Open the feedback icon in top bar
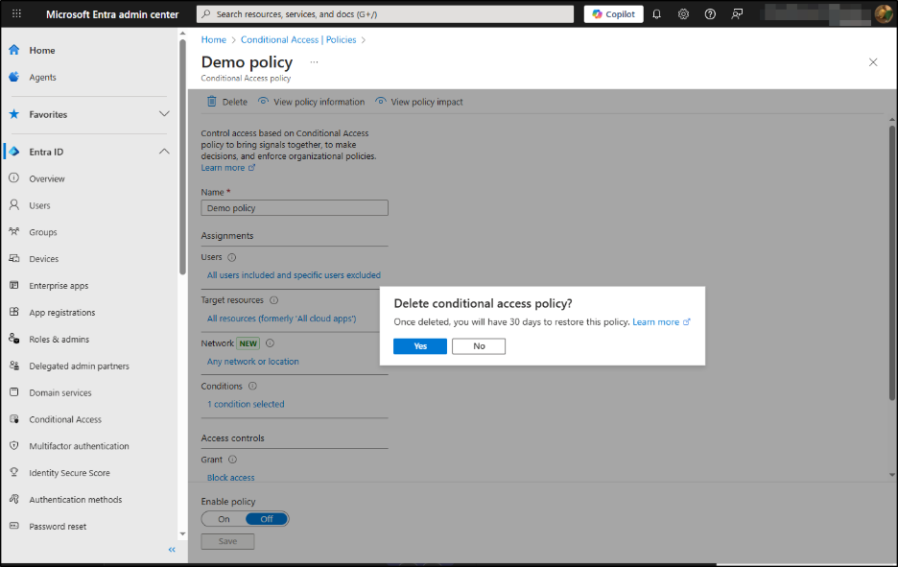 (737, 14)
